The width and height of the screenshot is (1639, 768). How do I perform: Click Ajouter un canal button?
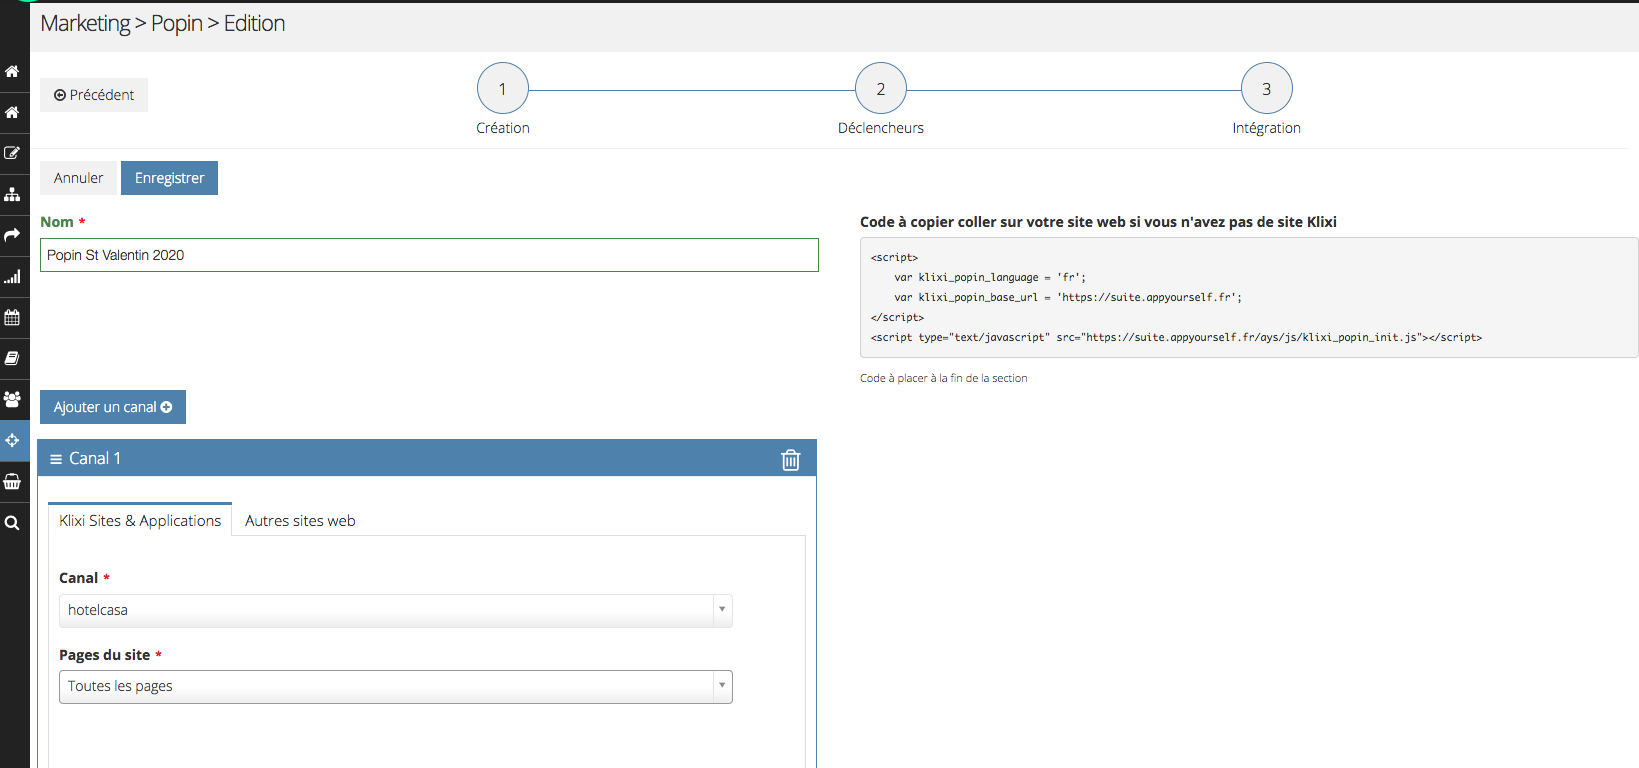113,407
